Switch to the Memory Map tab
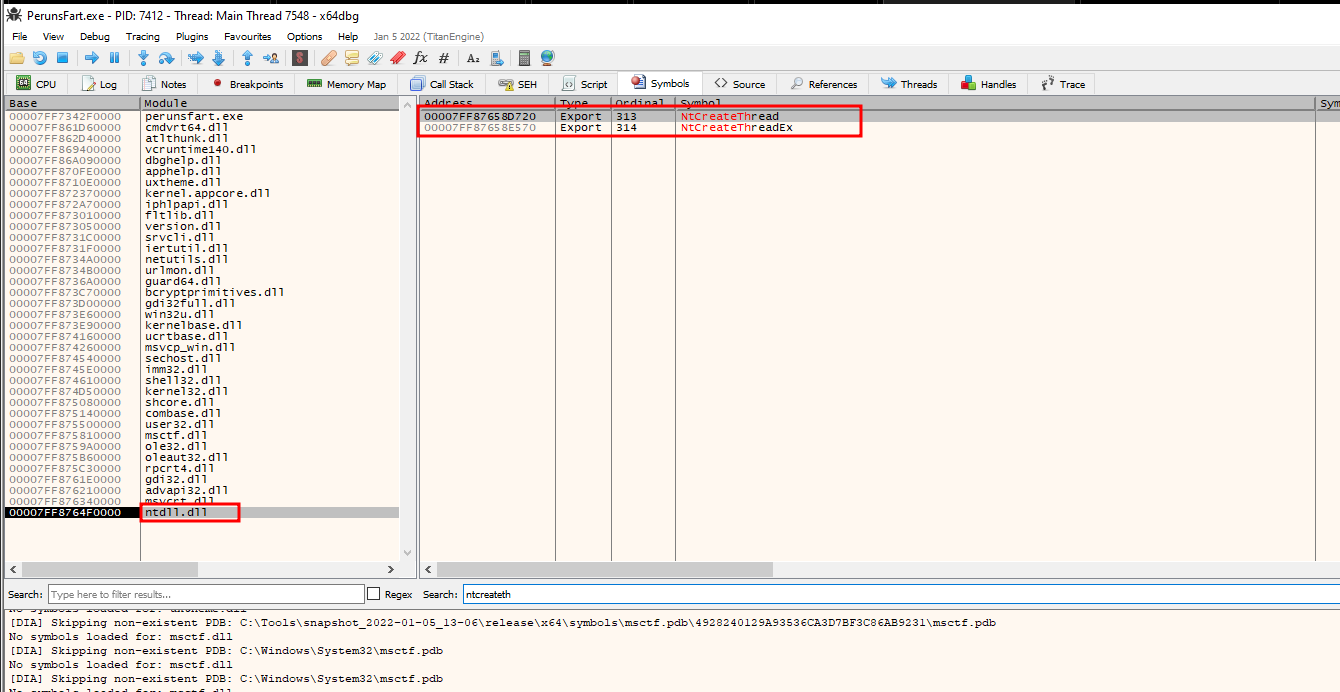Image resolution: width=1340 pixels, height=692 pixels. tap(346, 84)
